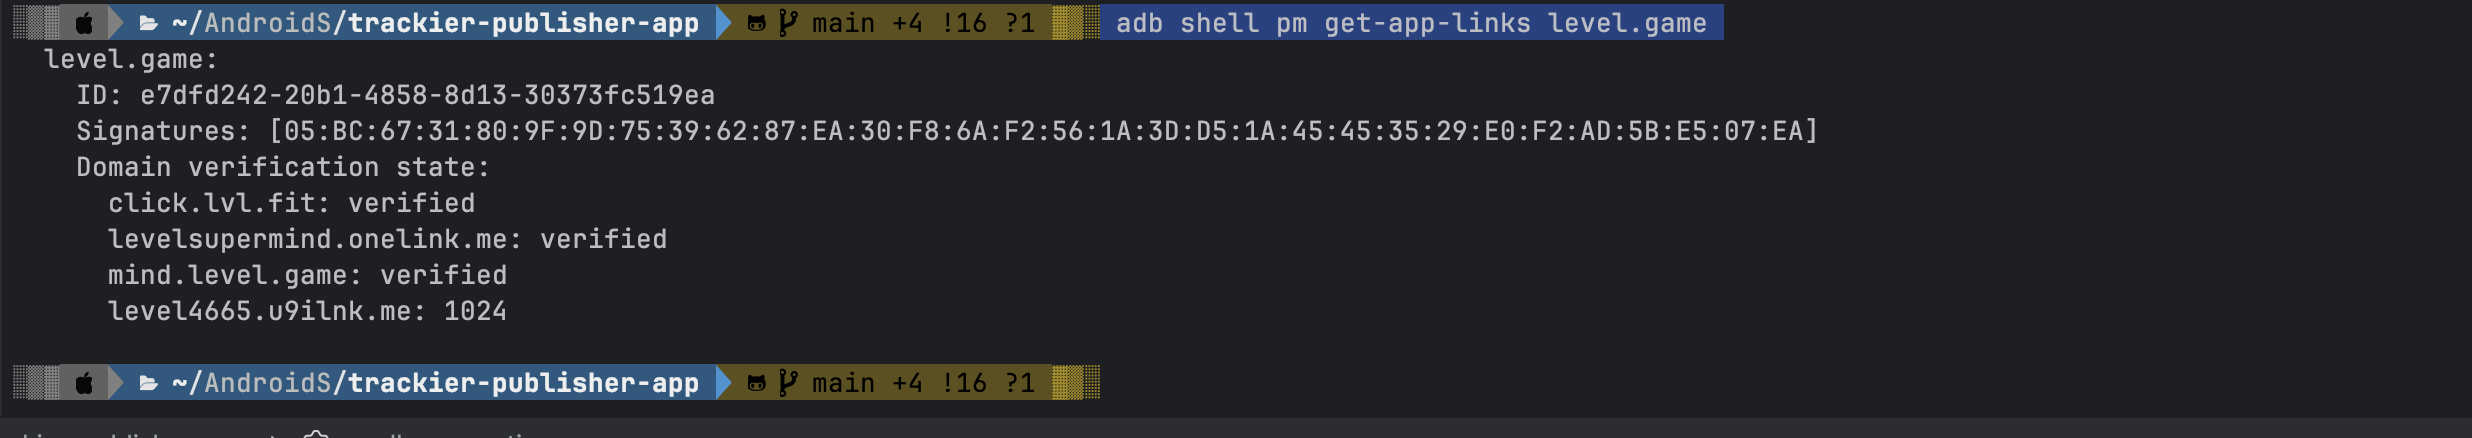Click the main branch status in top prompt

click(x=922, y=23)
